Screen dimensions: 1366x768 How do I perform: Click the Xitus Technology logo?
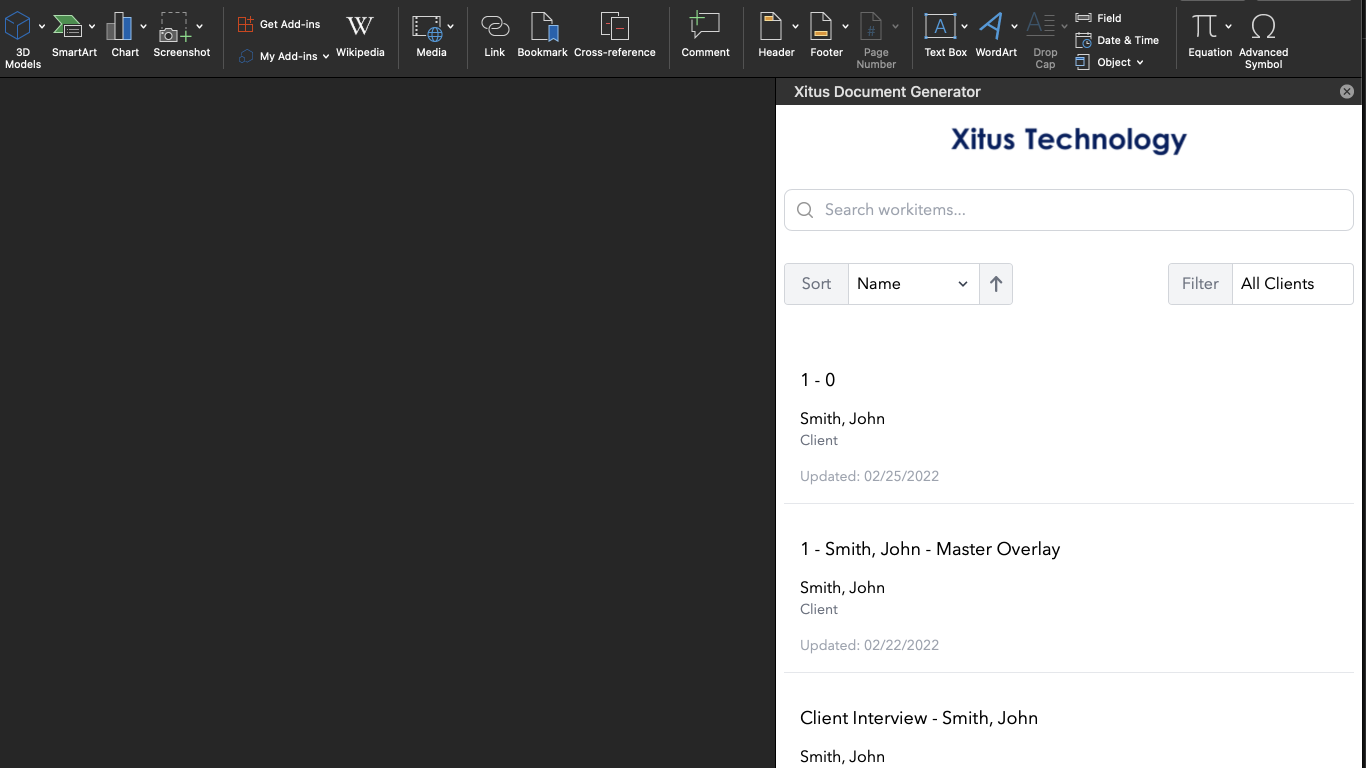click(1069, 140)
